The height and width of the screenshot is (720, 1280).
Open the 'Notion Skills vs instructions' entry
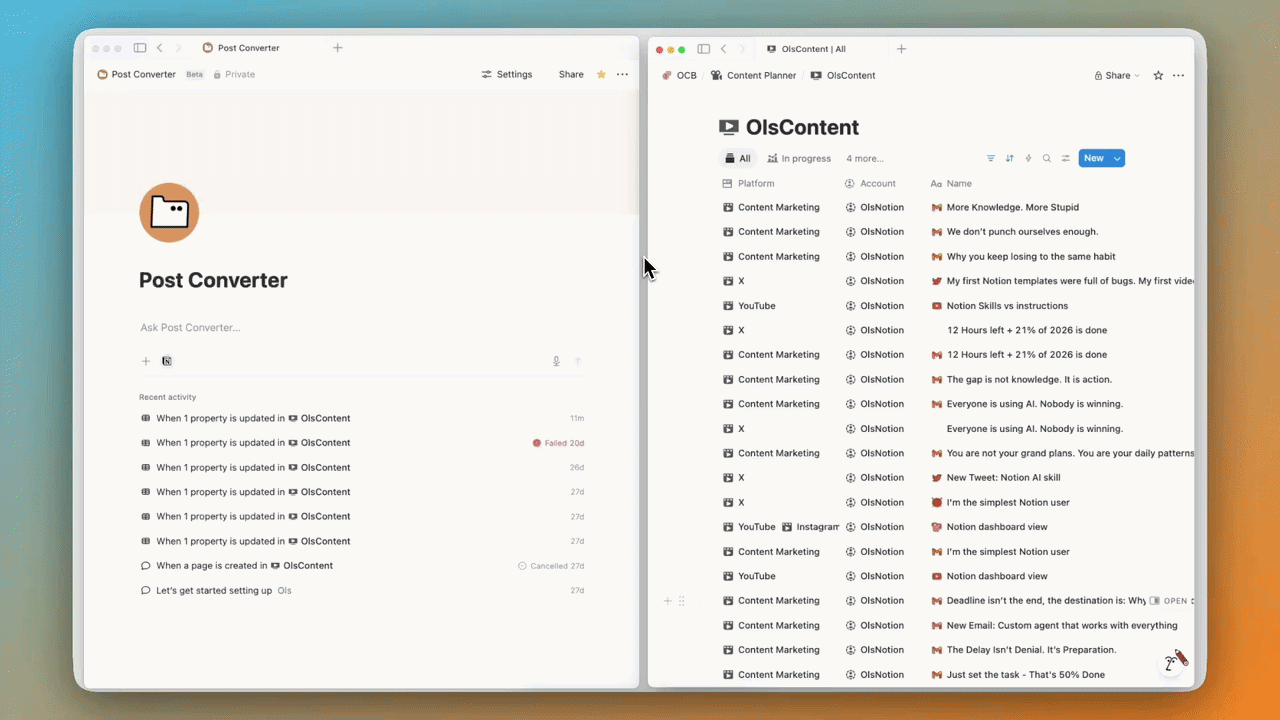click(x=1007, y=306)
